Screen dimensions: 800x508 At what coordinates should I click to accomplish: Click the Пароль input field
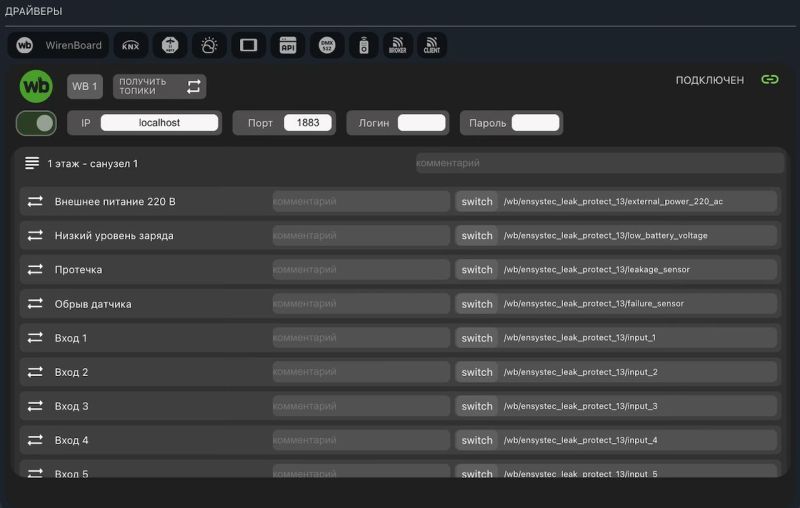(x=535, y=123)
